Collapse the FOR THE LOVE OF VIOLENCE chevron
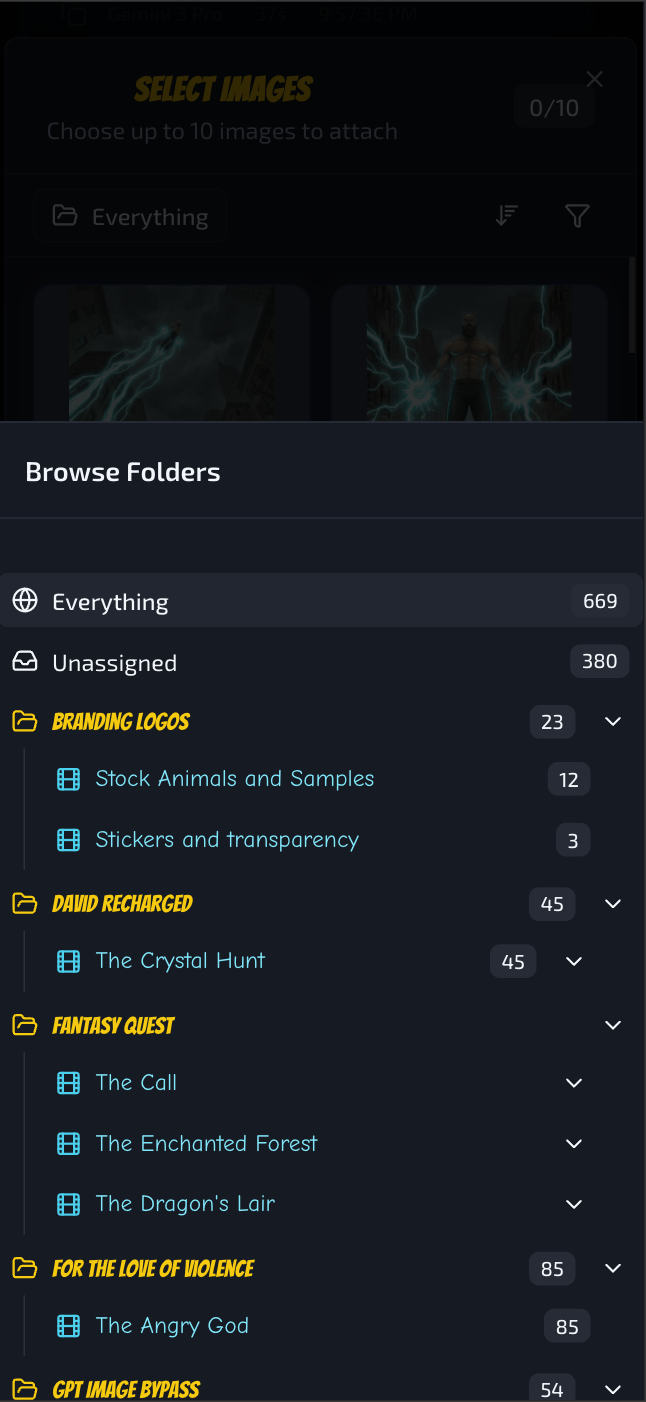The height and width of the screenshot is (1402, 646). [x=613, y=1268]
